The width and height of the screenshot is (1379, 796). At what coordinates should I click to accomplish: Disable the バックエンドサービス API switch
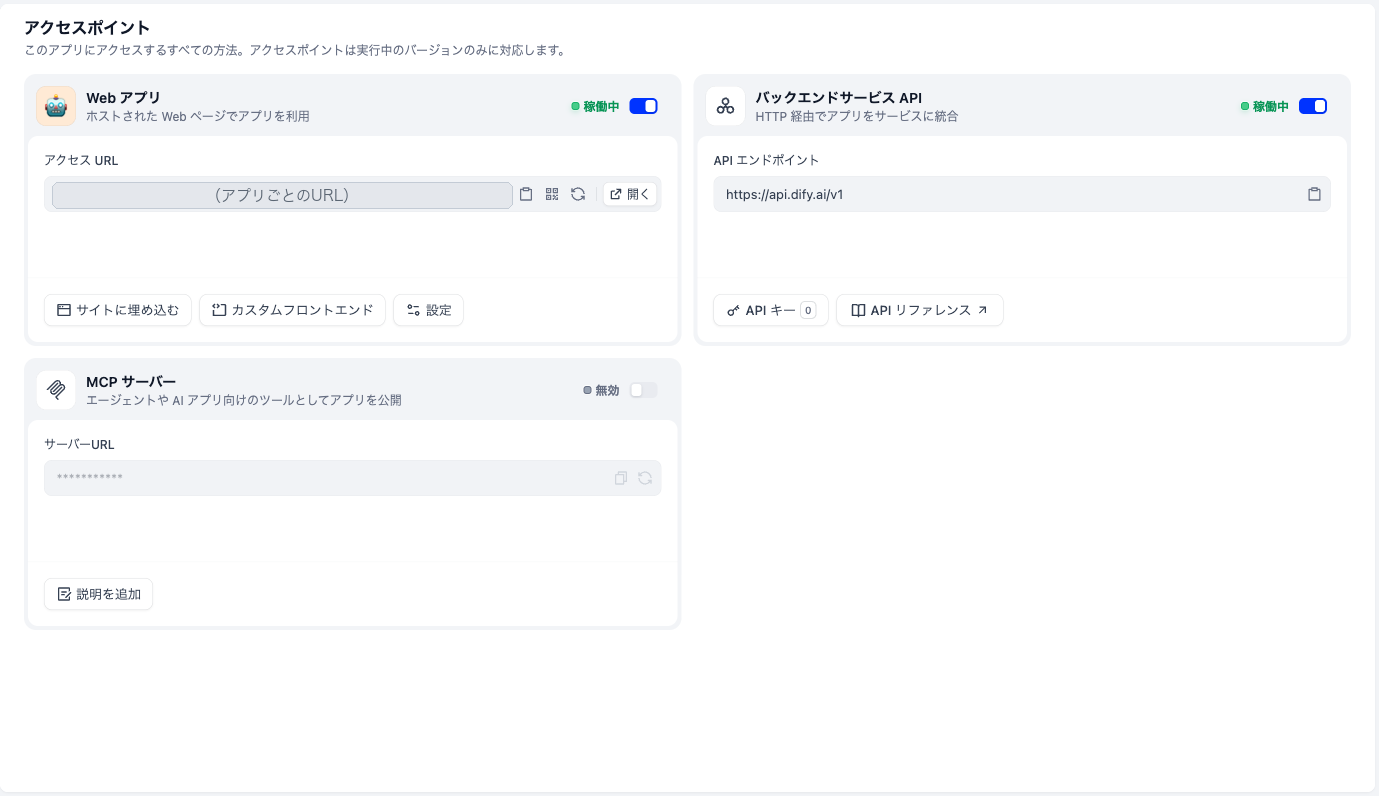[1313, 106]
